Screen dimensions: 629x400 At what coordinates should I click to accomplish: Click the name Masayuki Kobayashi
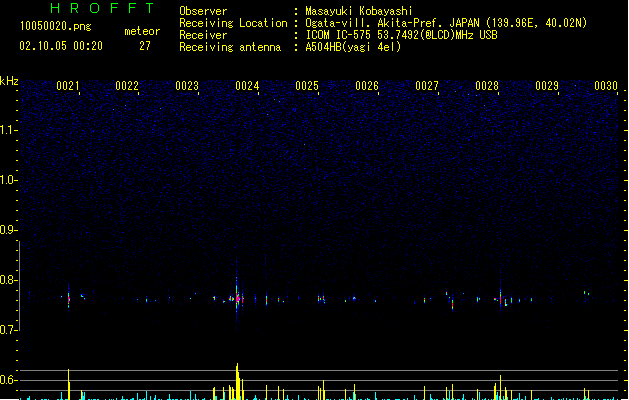359,11
